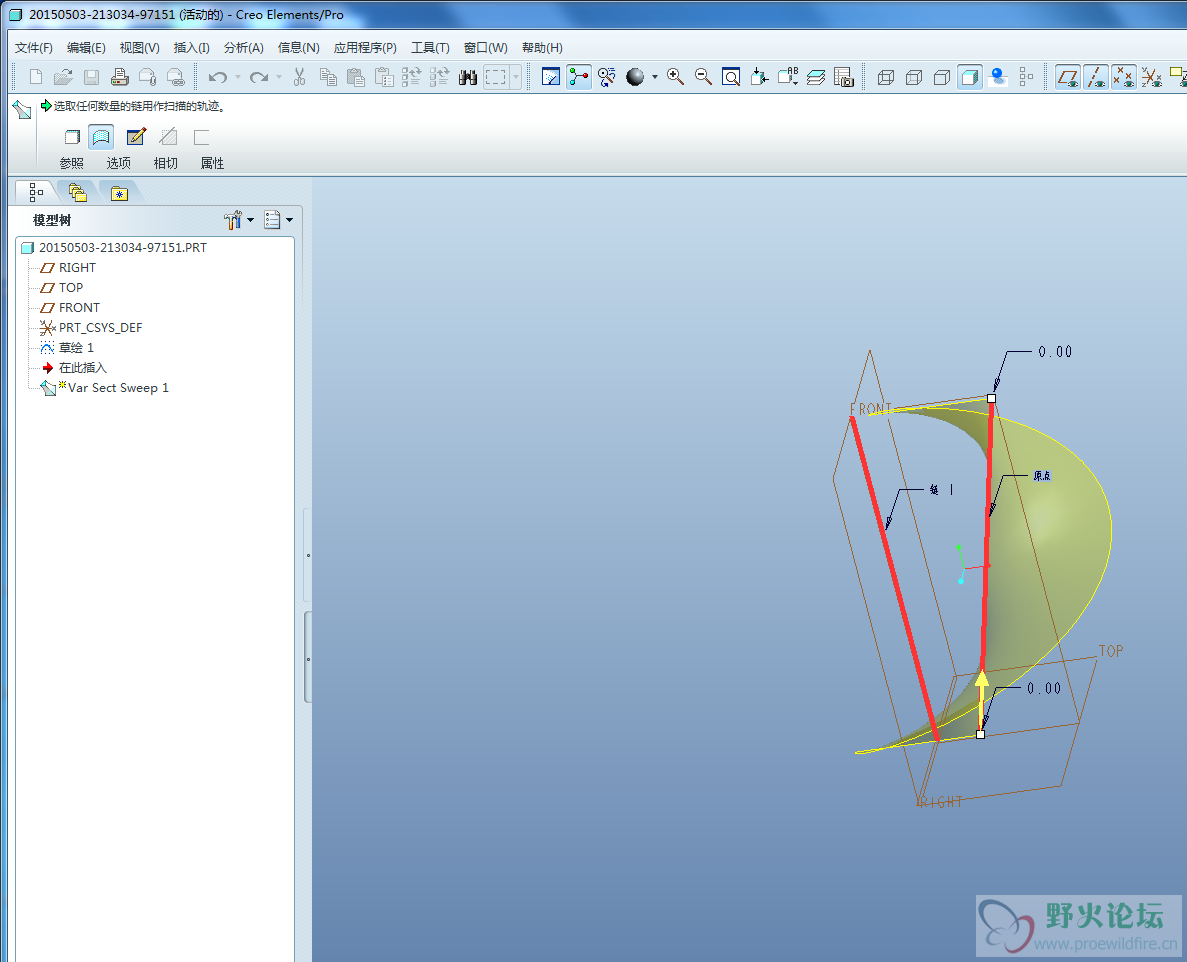The width and height of the screenshot is (1187, 962).
Task: Toggle datum axes visibility
Action: click(1096, 76)
